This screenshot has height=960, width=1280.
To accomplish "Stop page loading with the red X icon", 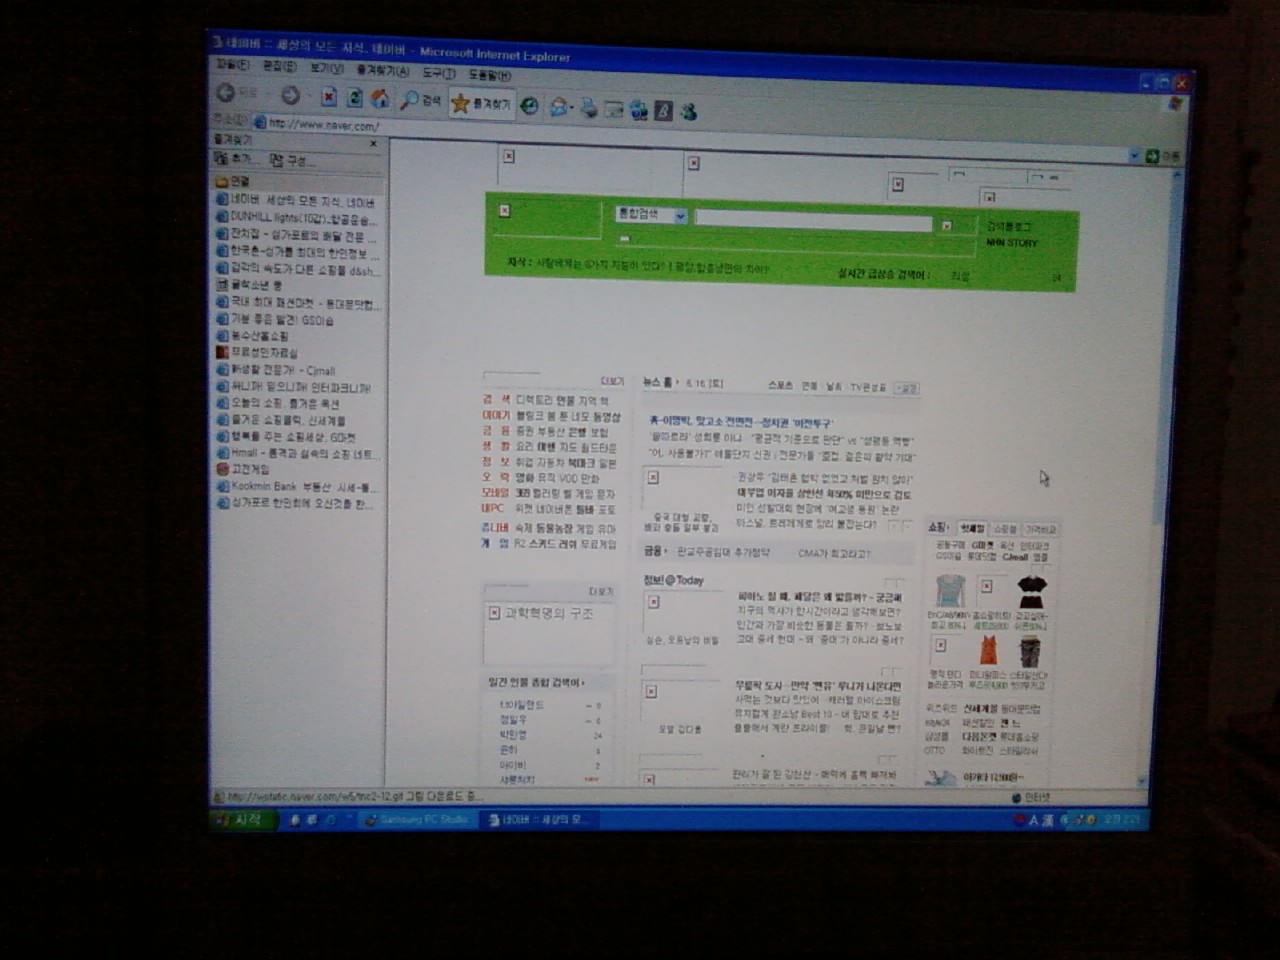I will coord(328,97).
